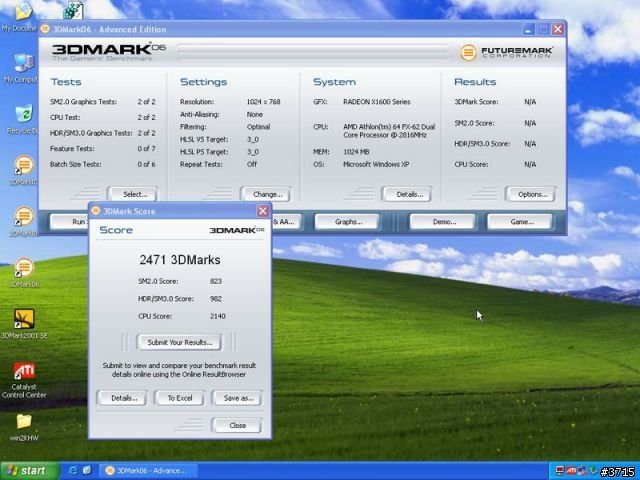Click the Demo... button

(443, 222)
